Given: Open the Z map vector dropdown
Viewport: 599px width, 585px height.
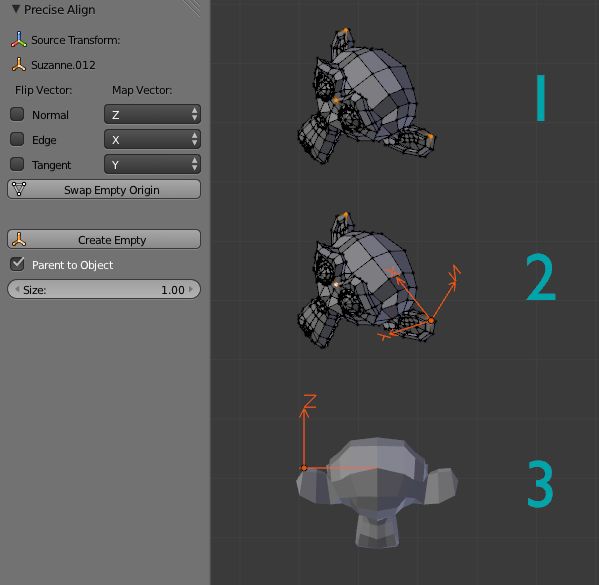Looking at the screenshot, I should coord(152,114).
